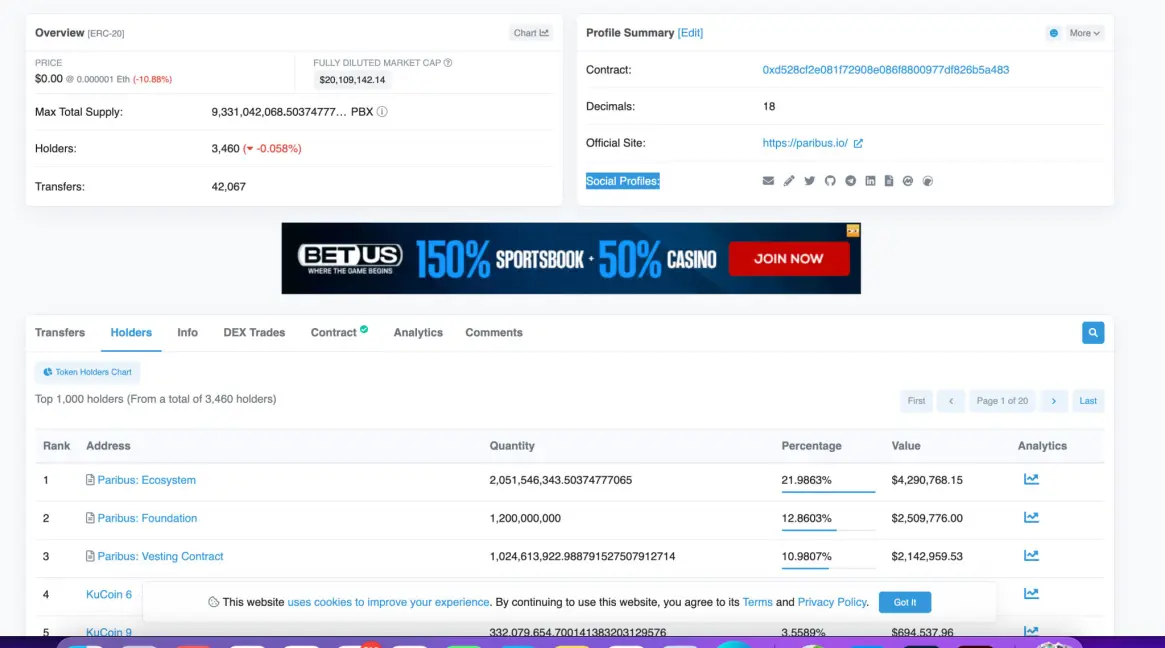The width and height of the screenshot is (1165, 648).
Task: Click the Percentage column header
Action: (x=811, y=446)
